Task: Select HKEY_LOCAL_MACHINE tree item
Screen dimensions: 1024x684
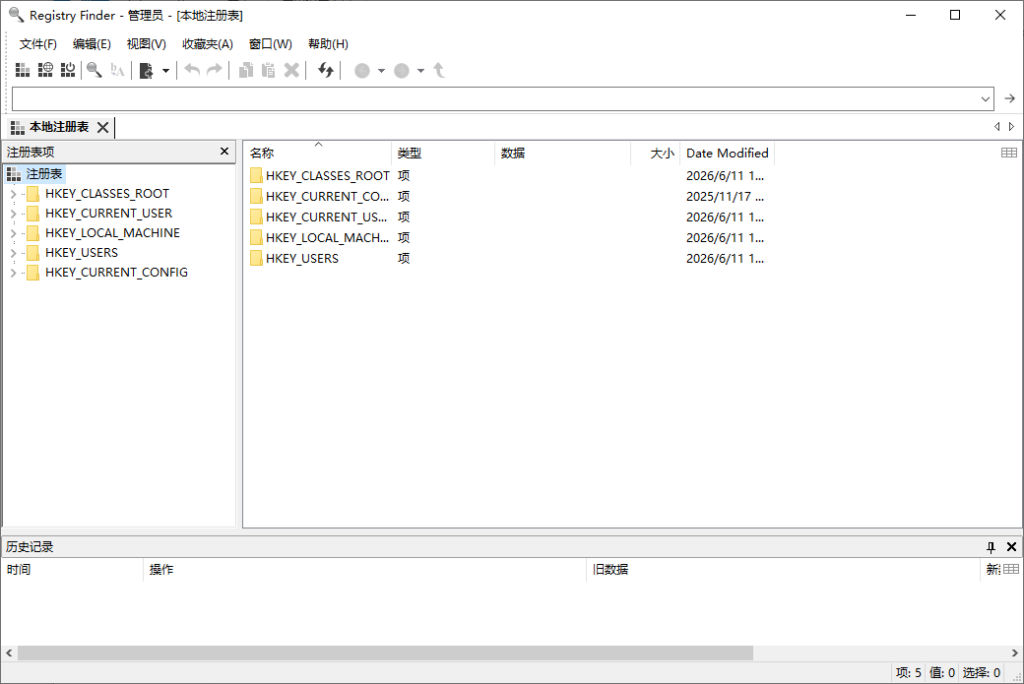Action: tap(112, 233)
